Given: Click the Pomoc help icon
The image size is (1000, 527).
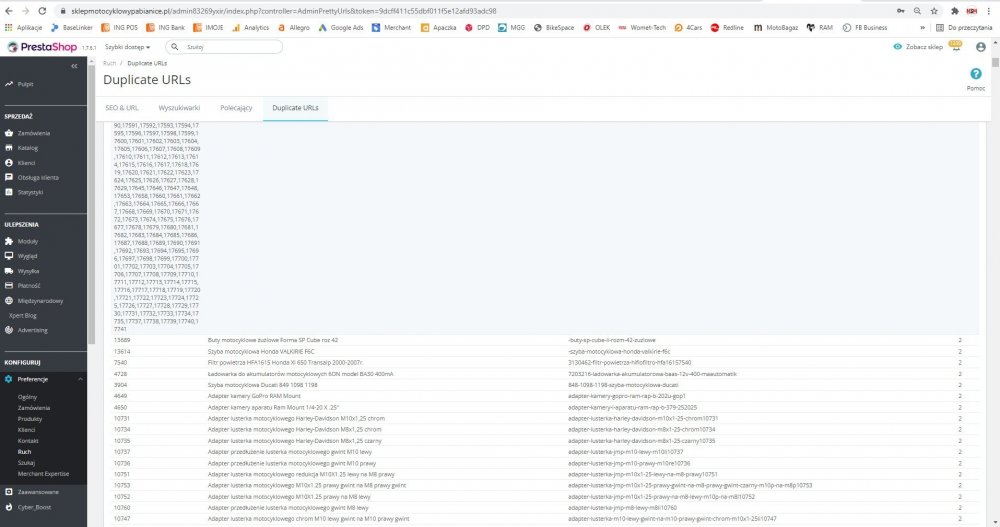Looking at the screenshot, I should 976,74.
